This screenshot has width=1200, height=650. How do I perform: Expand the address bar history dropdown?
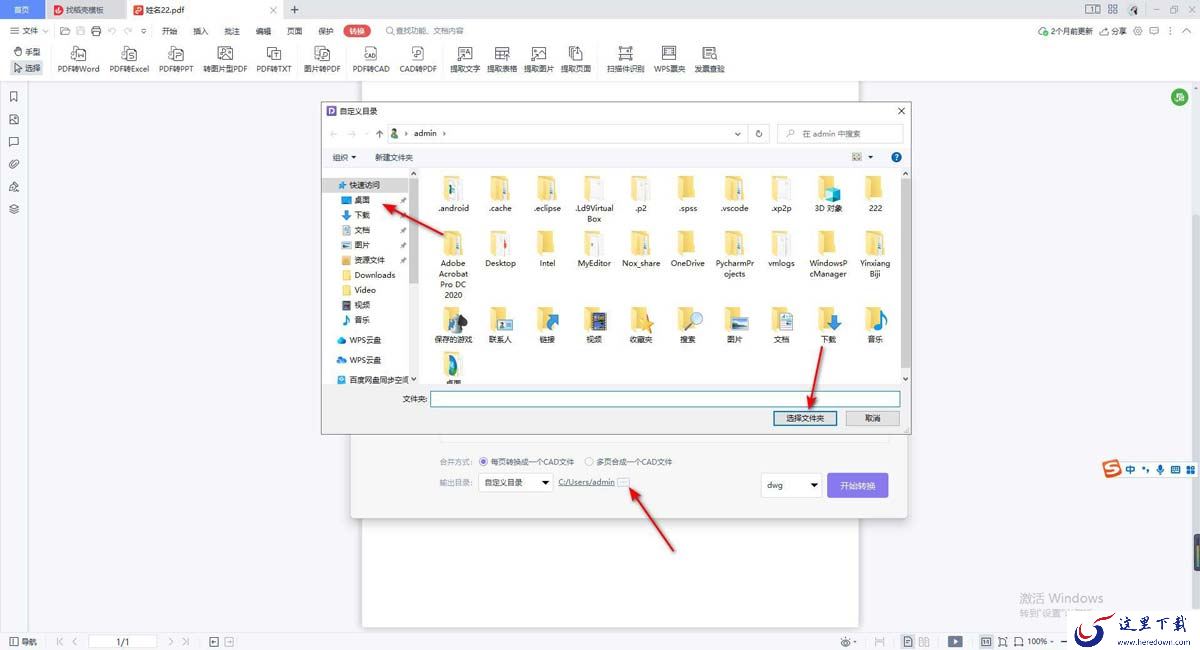(x=738, y=133)
